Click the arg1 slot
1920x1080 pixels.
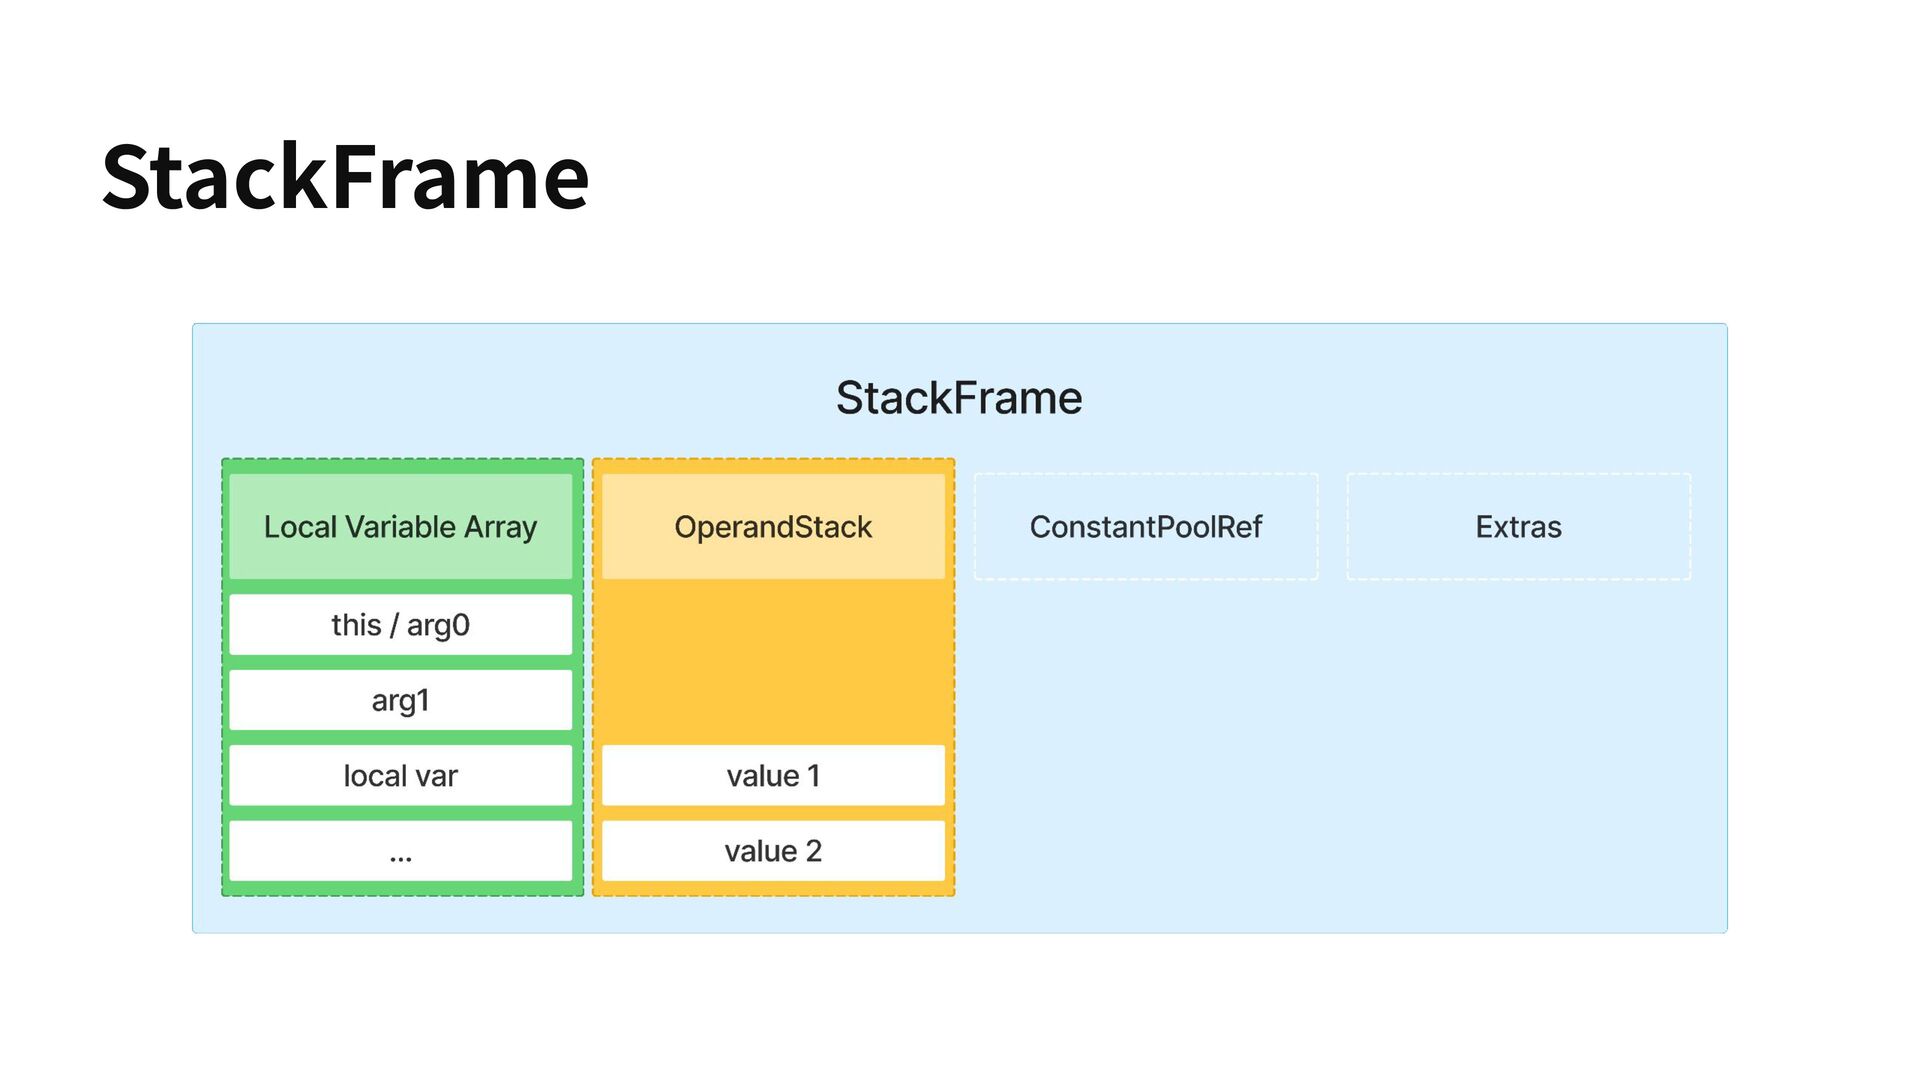[x=400, y=700]
